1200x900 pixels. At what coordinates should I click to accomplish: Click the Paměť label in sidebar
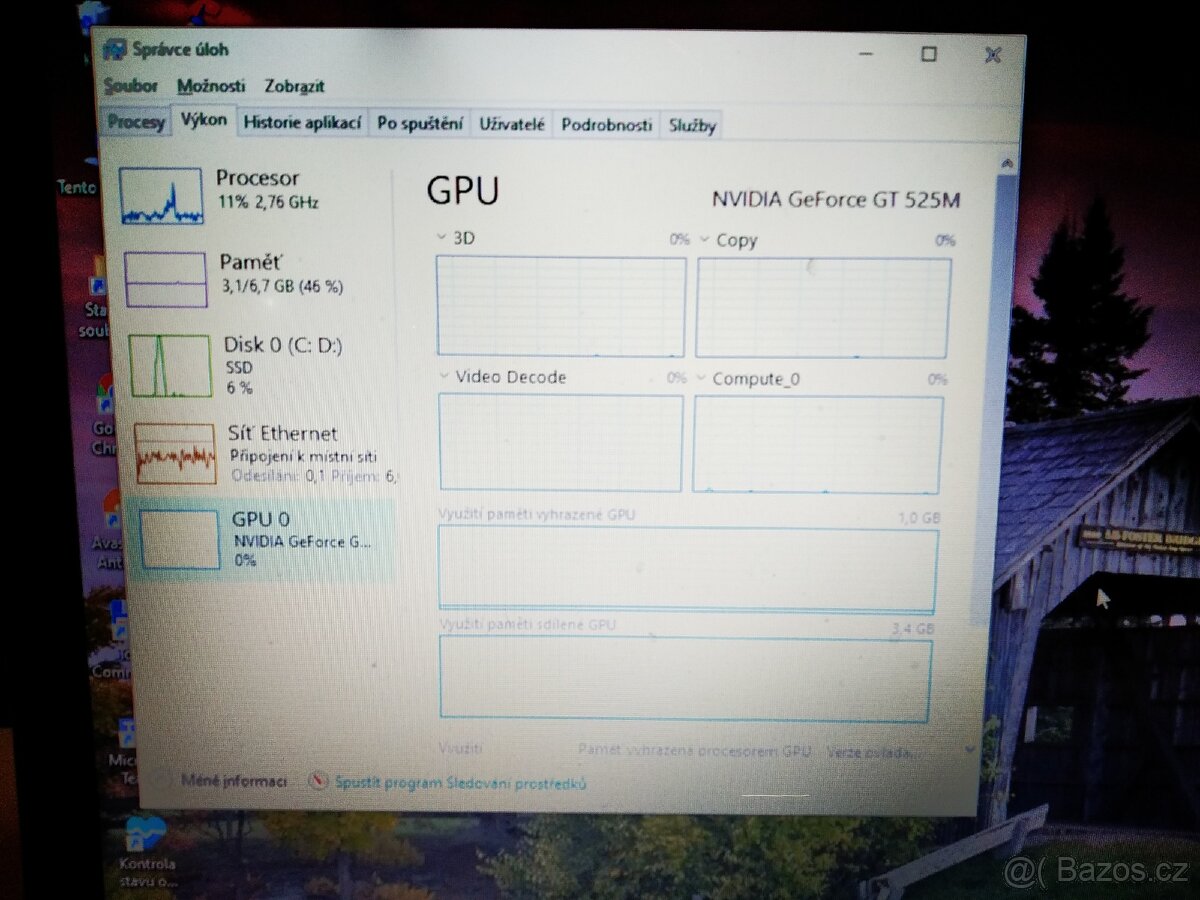click(251, 262)
